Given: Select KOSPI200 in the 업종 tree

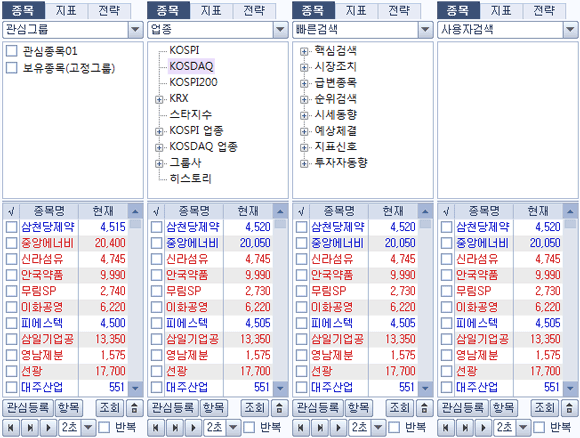Looking at the screenshot, I should pyautogui.click(x=193, y=82).
